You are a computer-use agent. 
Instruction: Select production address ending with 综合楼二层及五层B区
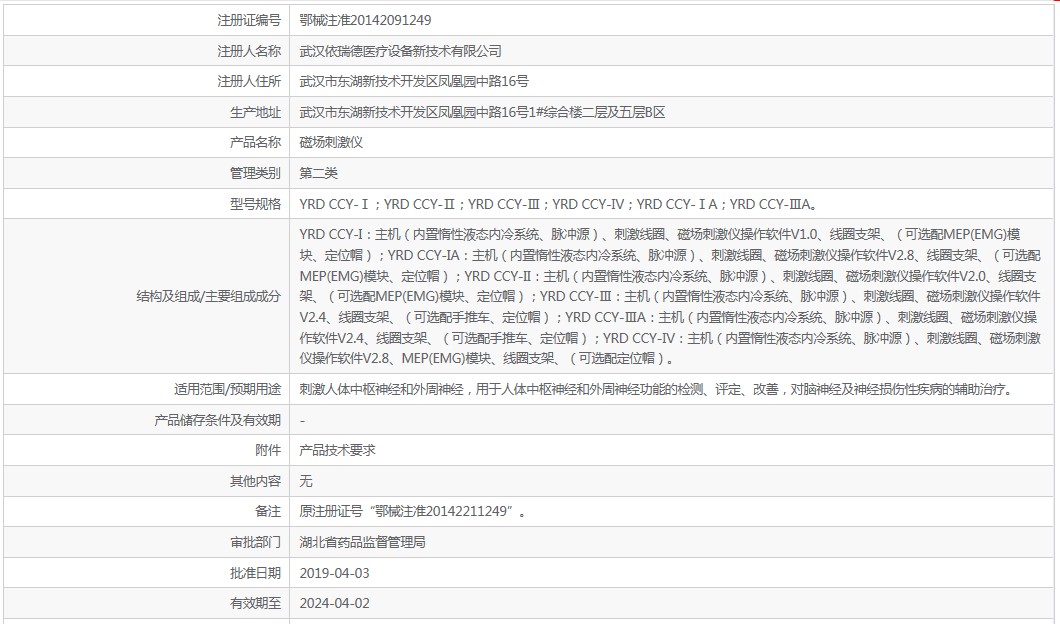click(482, 112)
